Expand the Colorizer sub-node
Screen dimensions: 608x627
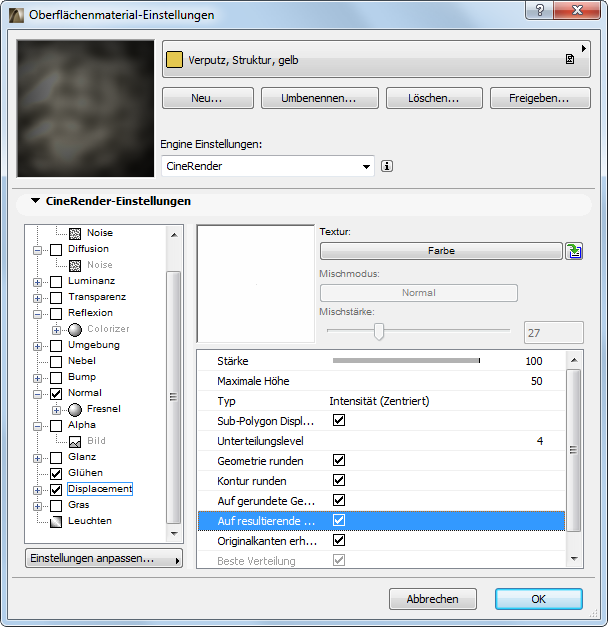[56, 330]
